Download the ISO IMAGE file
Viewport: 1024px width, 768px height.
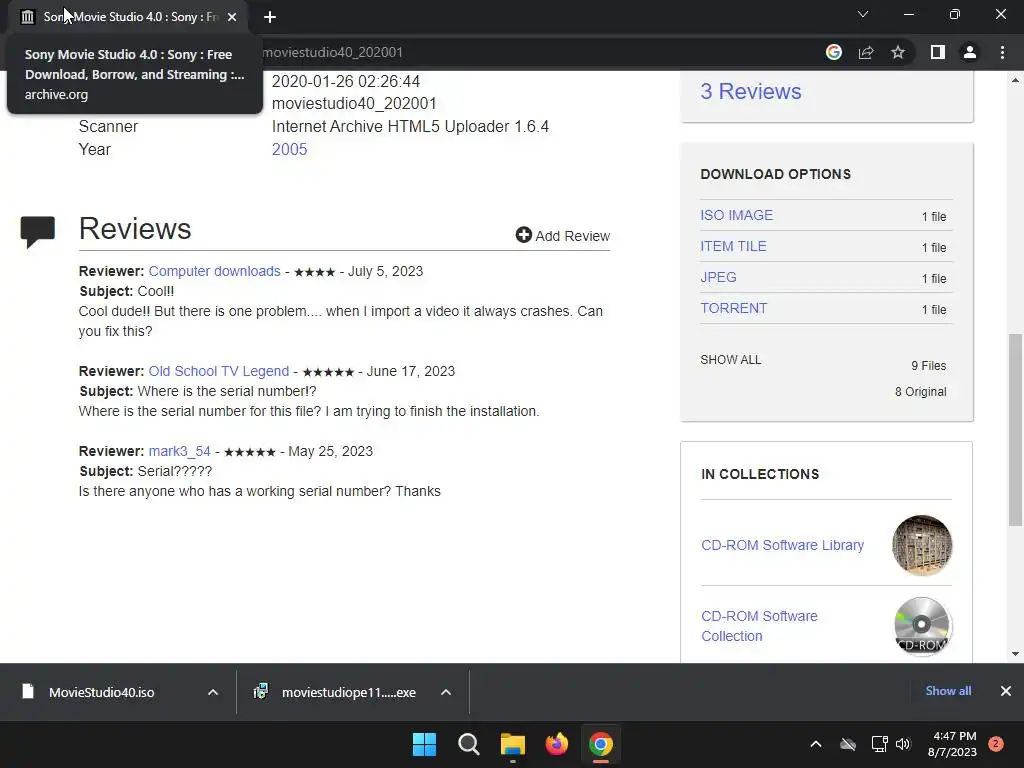(736, 216)
